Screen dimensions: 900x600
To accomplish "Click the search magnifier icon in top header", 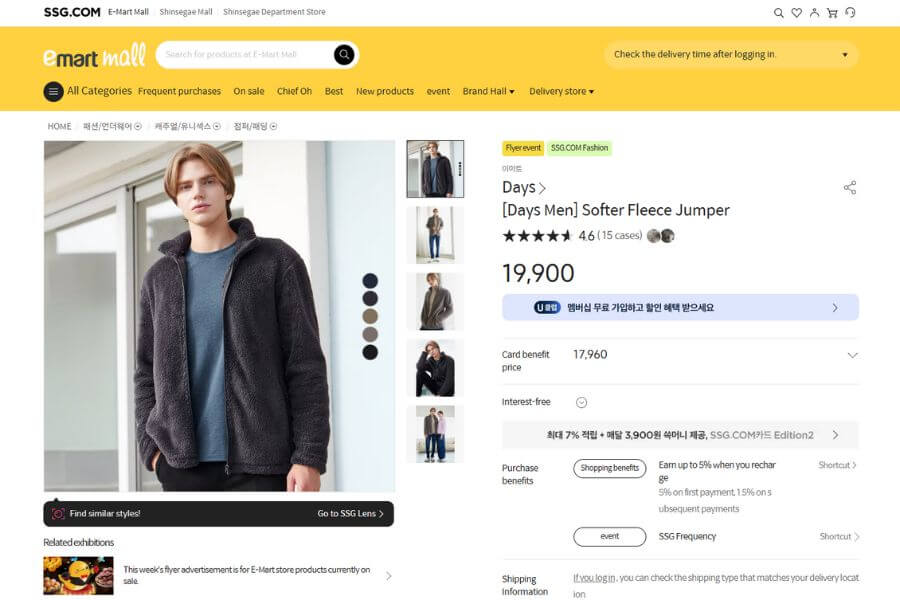I will pos(779,13).
